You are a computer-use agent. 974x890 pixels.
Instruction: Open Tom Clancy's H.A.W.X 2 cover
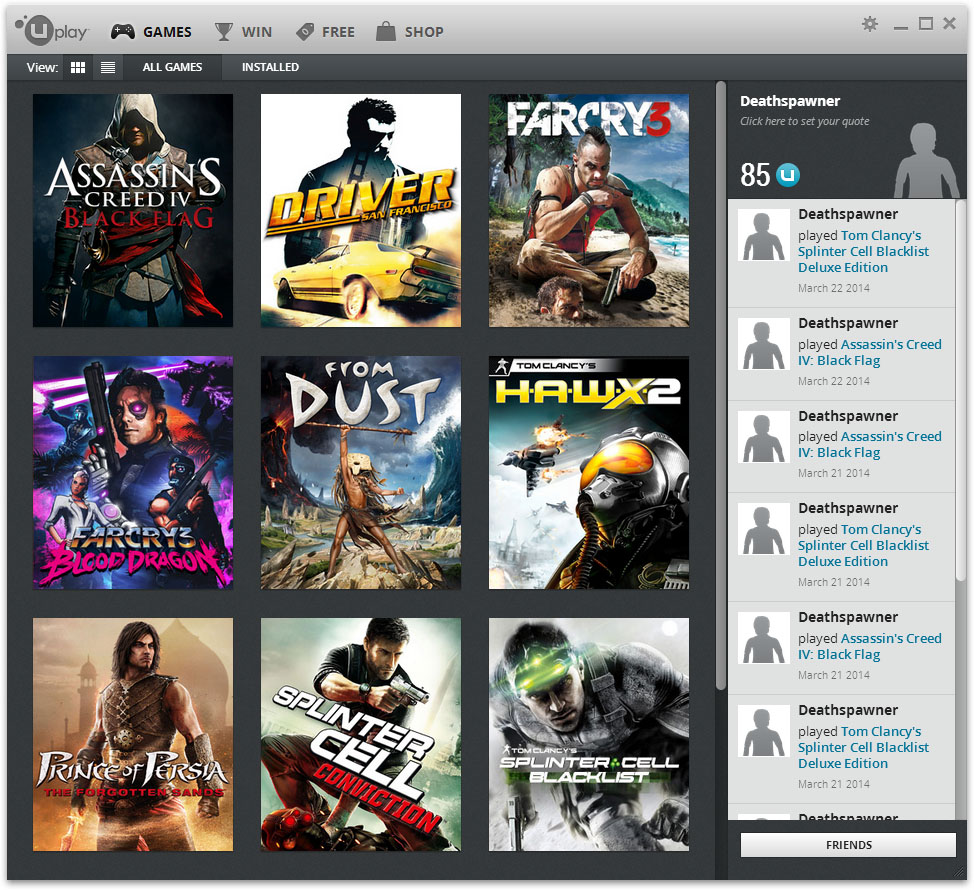tap(589, 473)
